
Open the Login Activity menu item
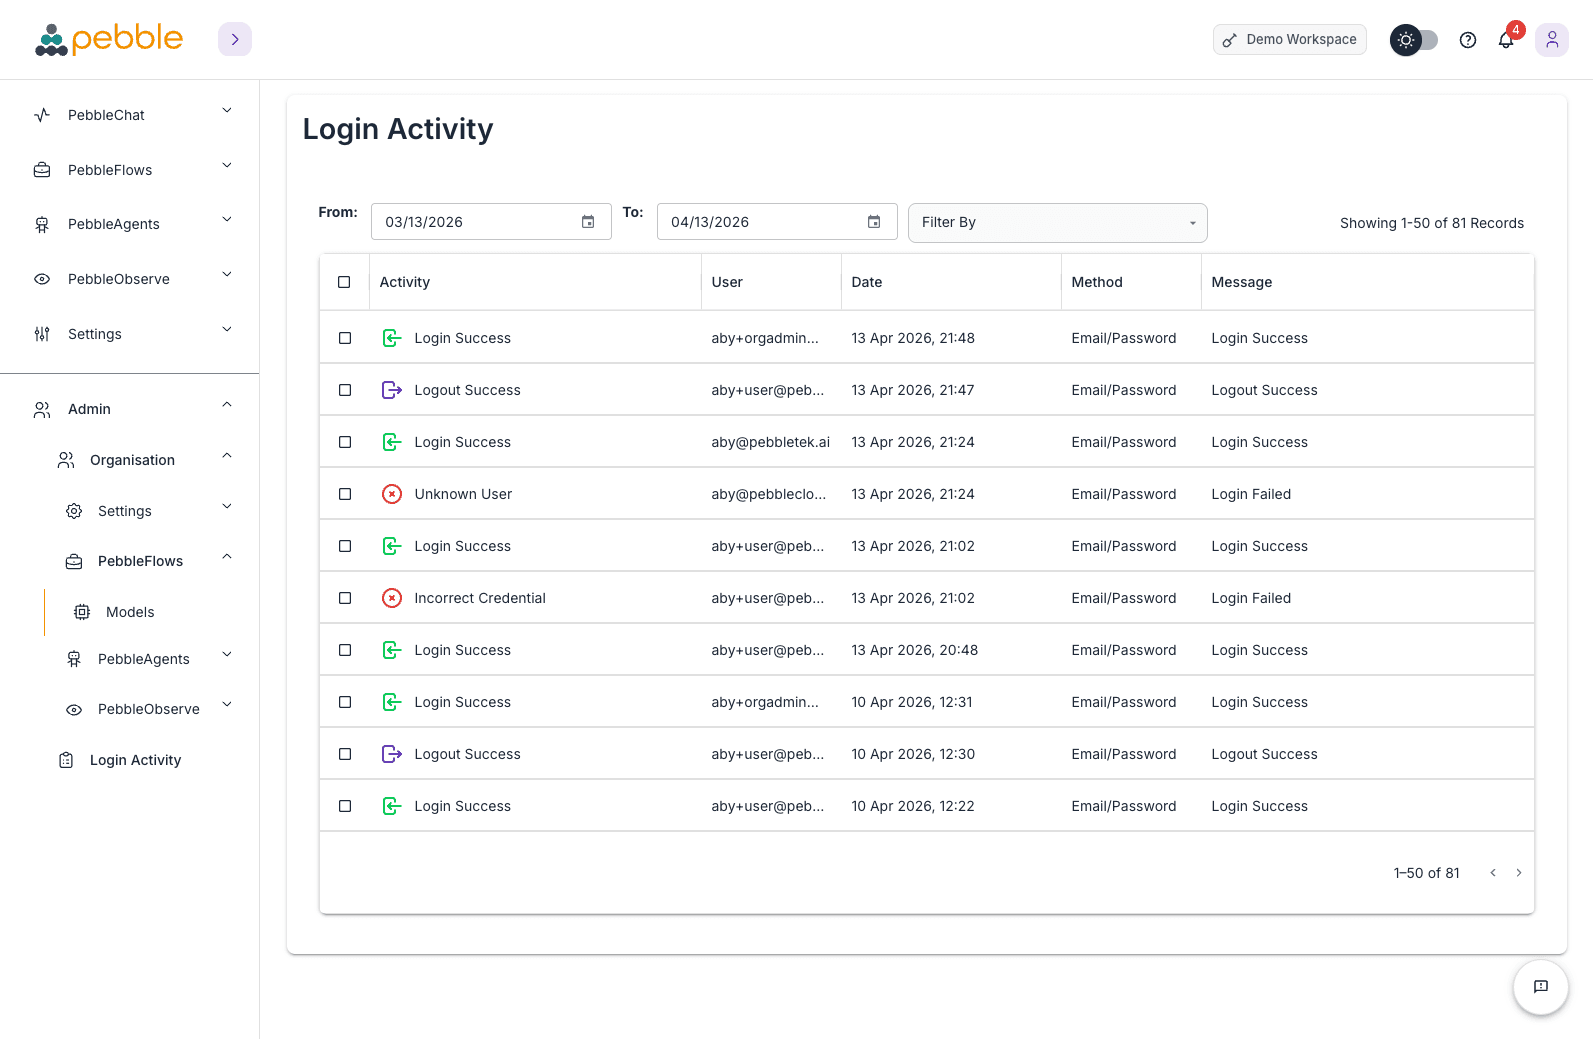pos(135,760)
